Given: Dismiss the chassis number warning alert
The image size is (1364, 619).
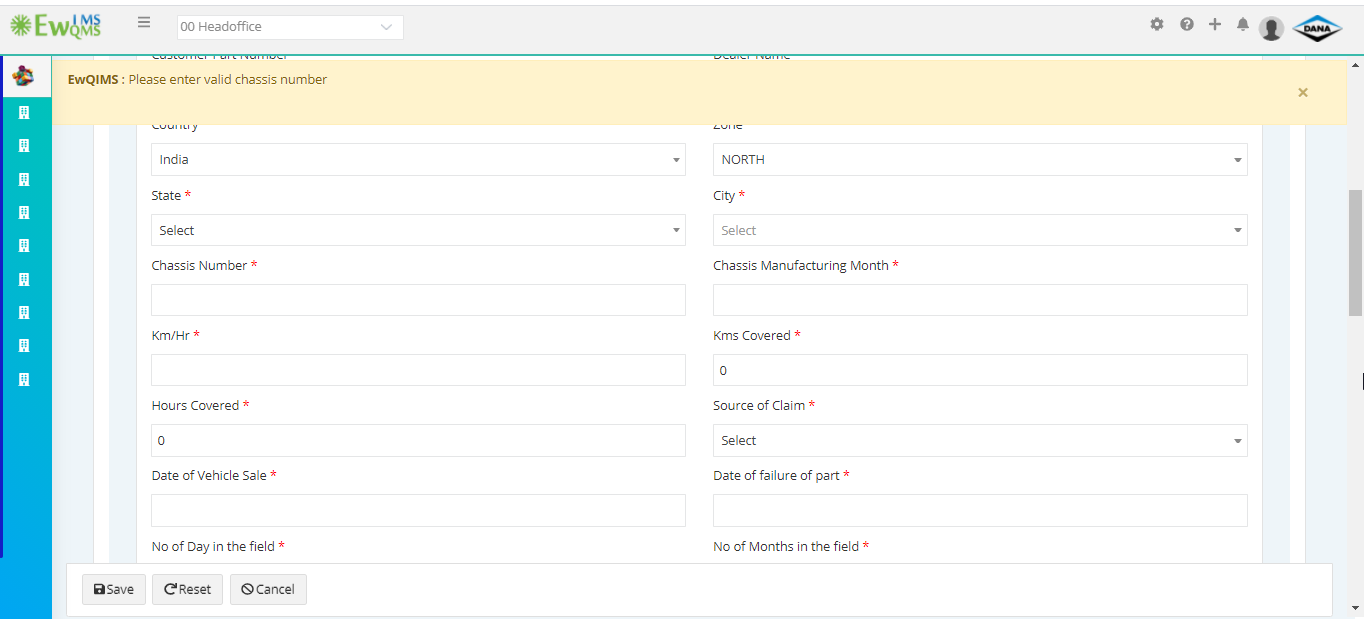Looking at the screenshot, I should click(x=1303, y=92).
